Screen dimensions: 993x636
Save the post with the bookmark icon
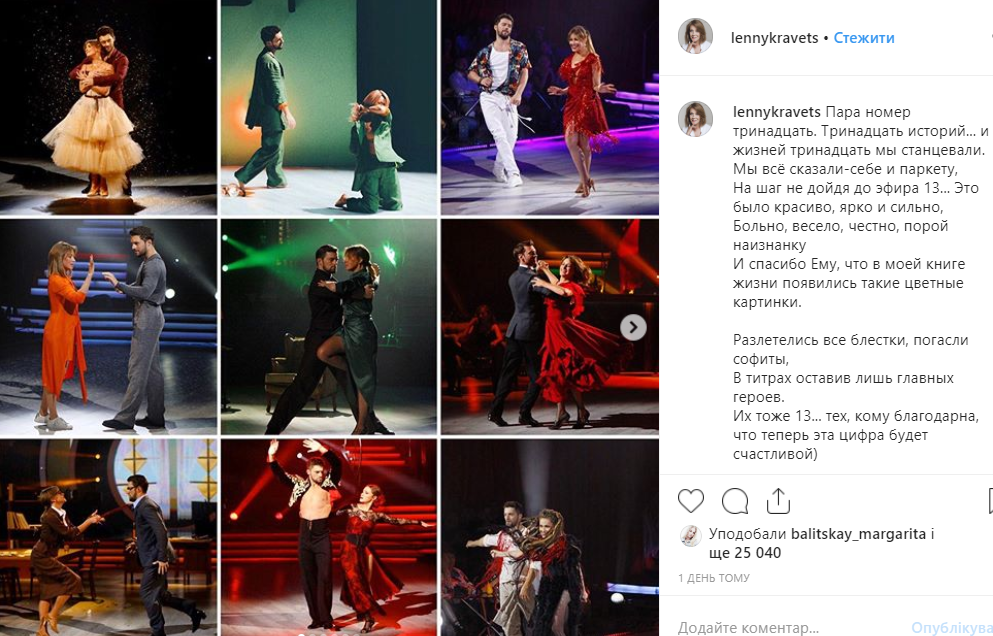pyautogui.click(x=990, y=501)
